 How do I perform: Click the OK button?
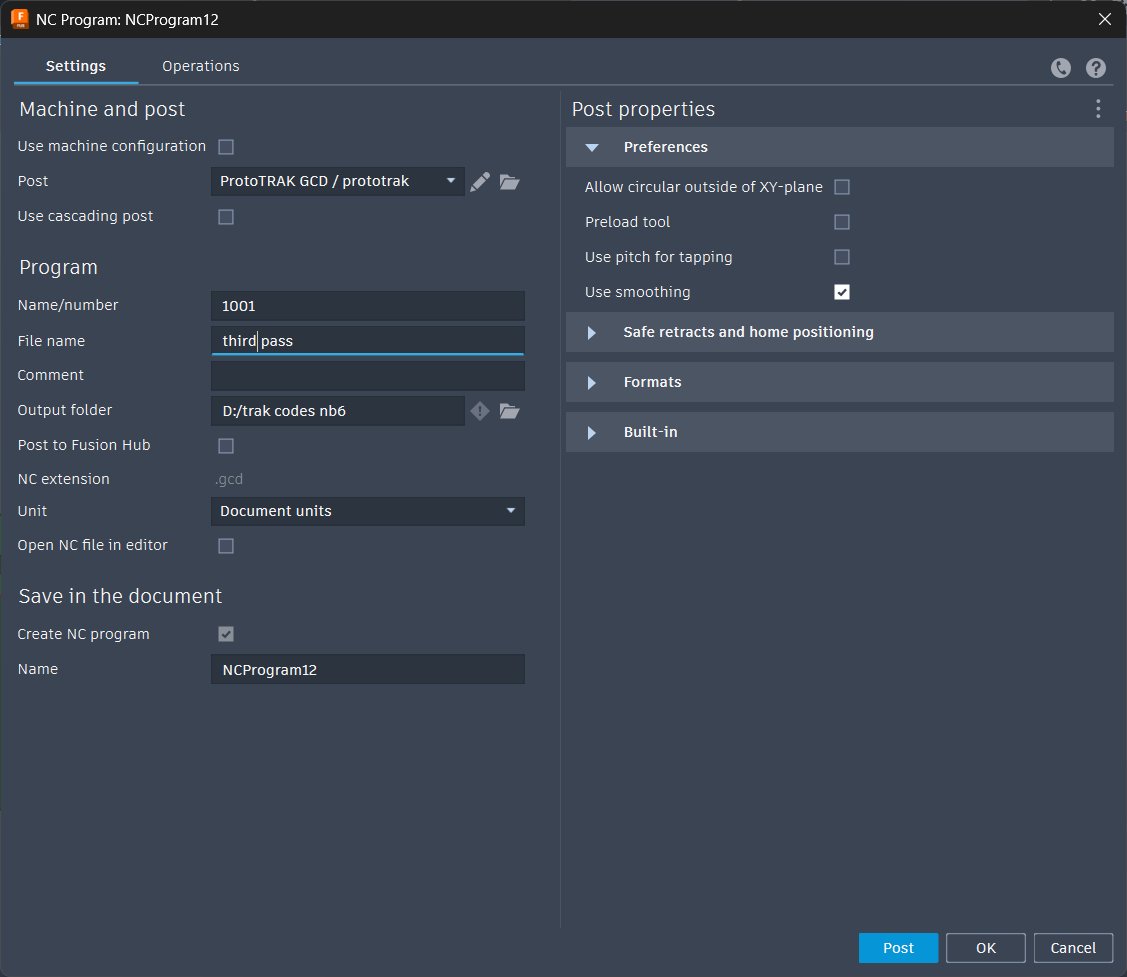(x=985, y=948)
